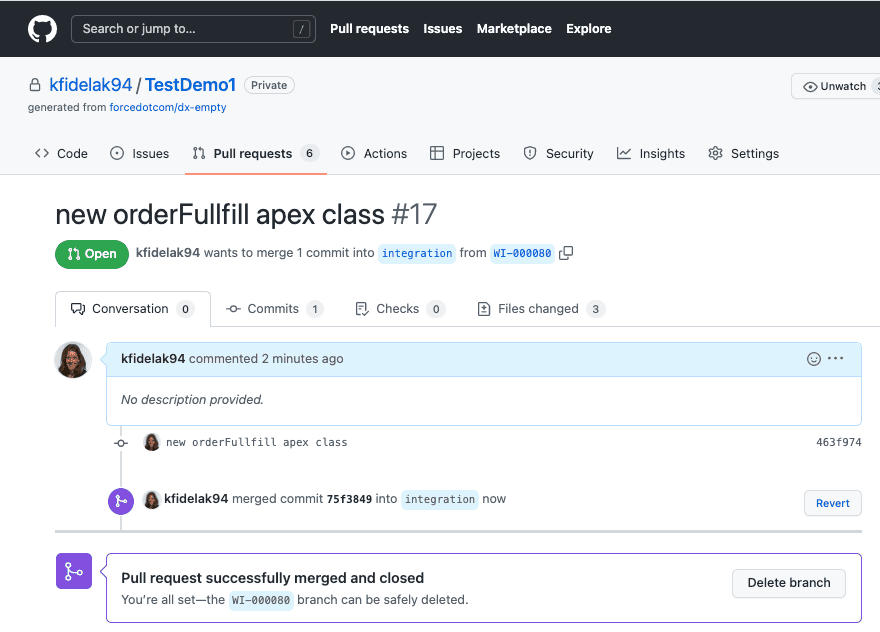Switch to the Checks tab
Image resolution: width=880 pixels, height=632 pixels.
pos(401,309)
